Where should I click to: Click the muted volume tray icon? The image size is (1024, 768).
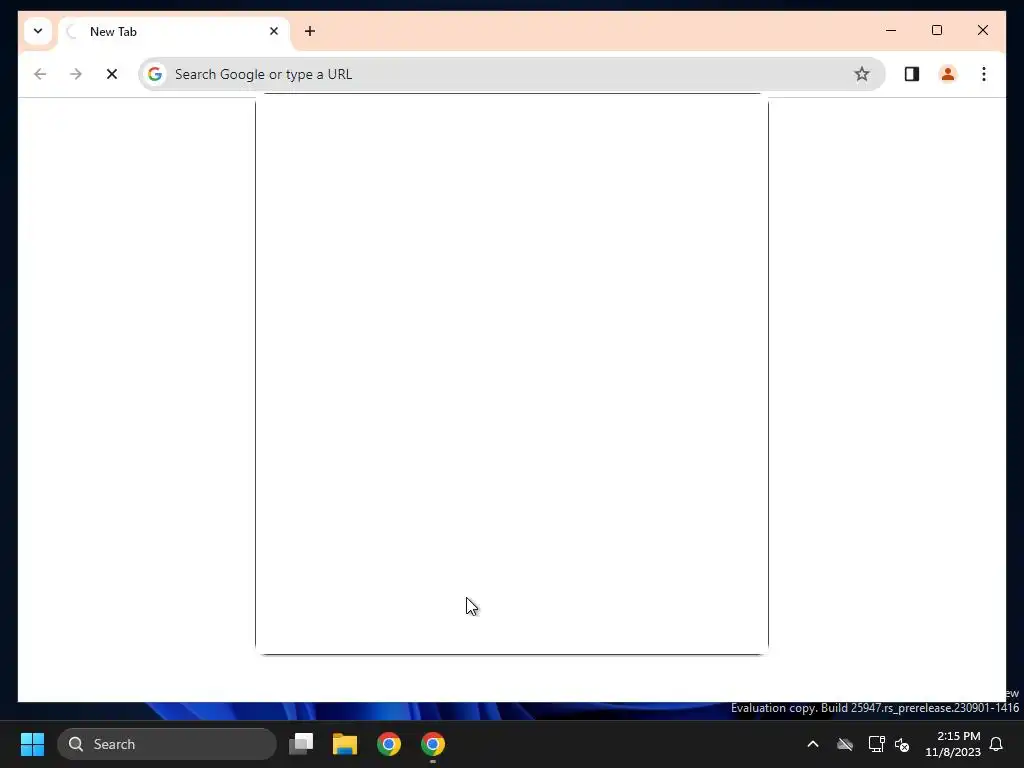902,744
